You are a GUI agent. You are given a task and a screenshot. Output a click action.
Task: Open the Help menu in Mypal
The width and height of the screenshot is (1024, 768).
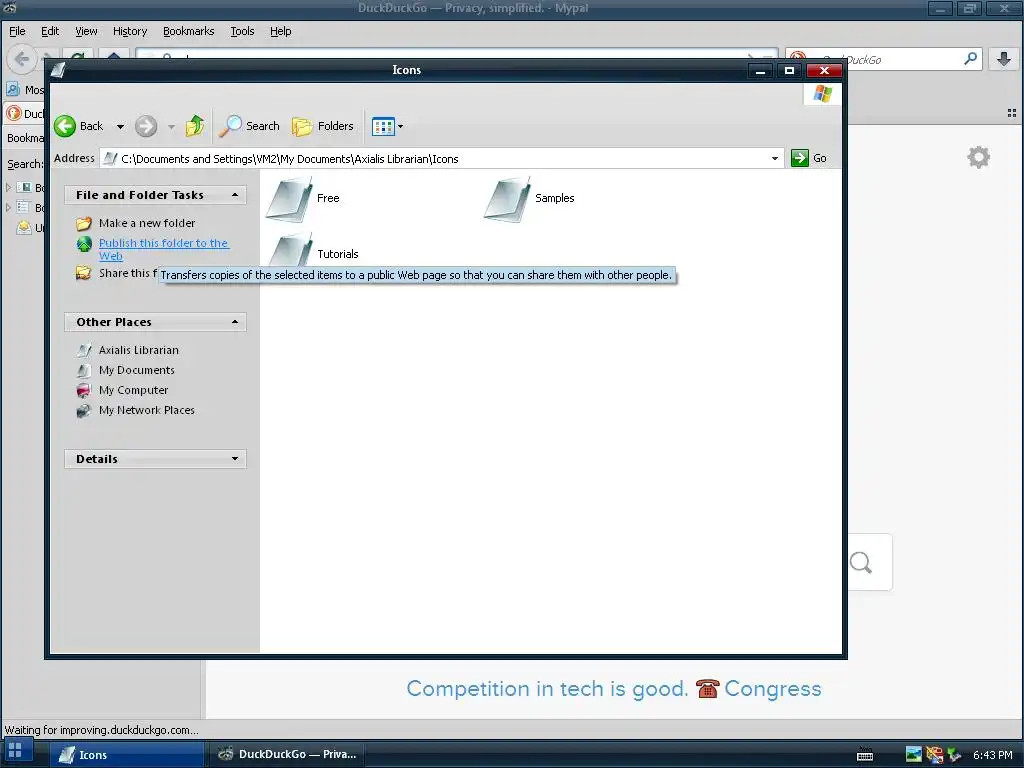point(281,31)
